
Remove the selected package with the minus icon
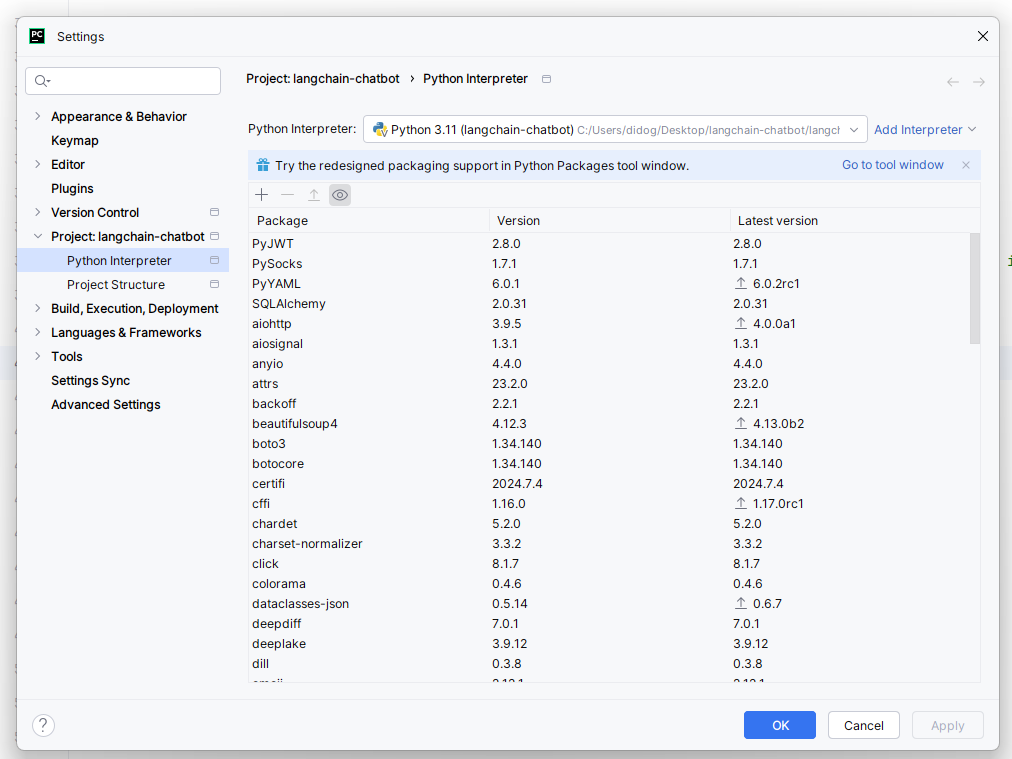pos(287,194)
